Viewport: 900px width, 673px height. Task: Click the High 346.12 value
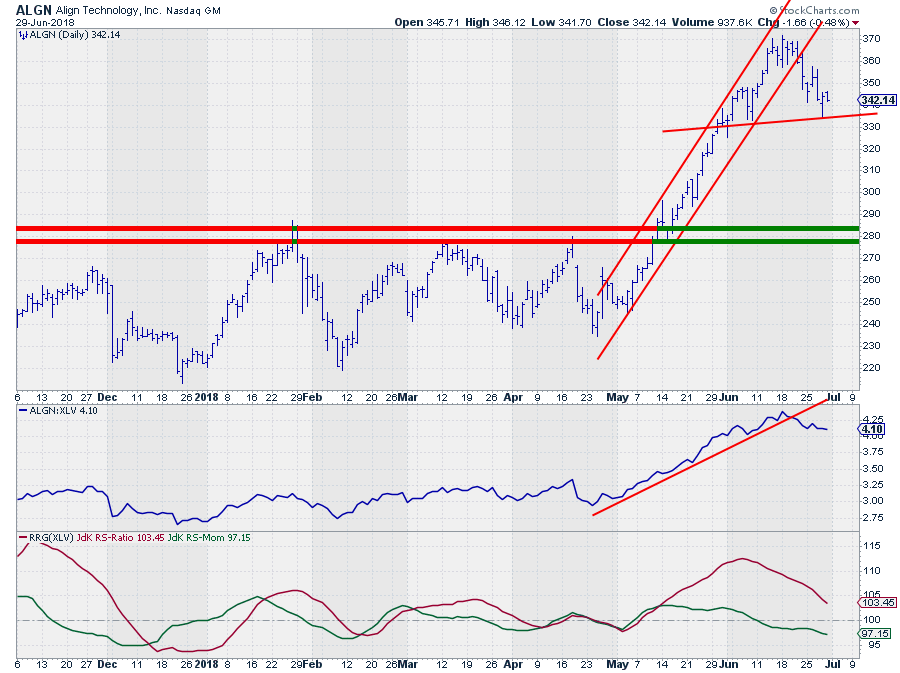click(495, 22)
